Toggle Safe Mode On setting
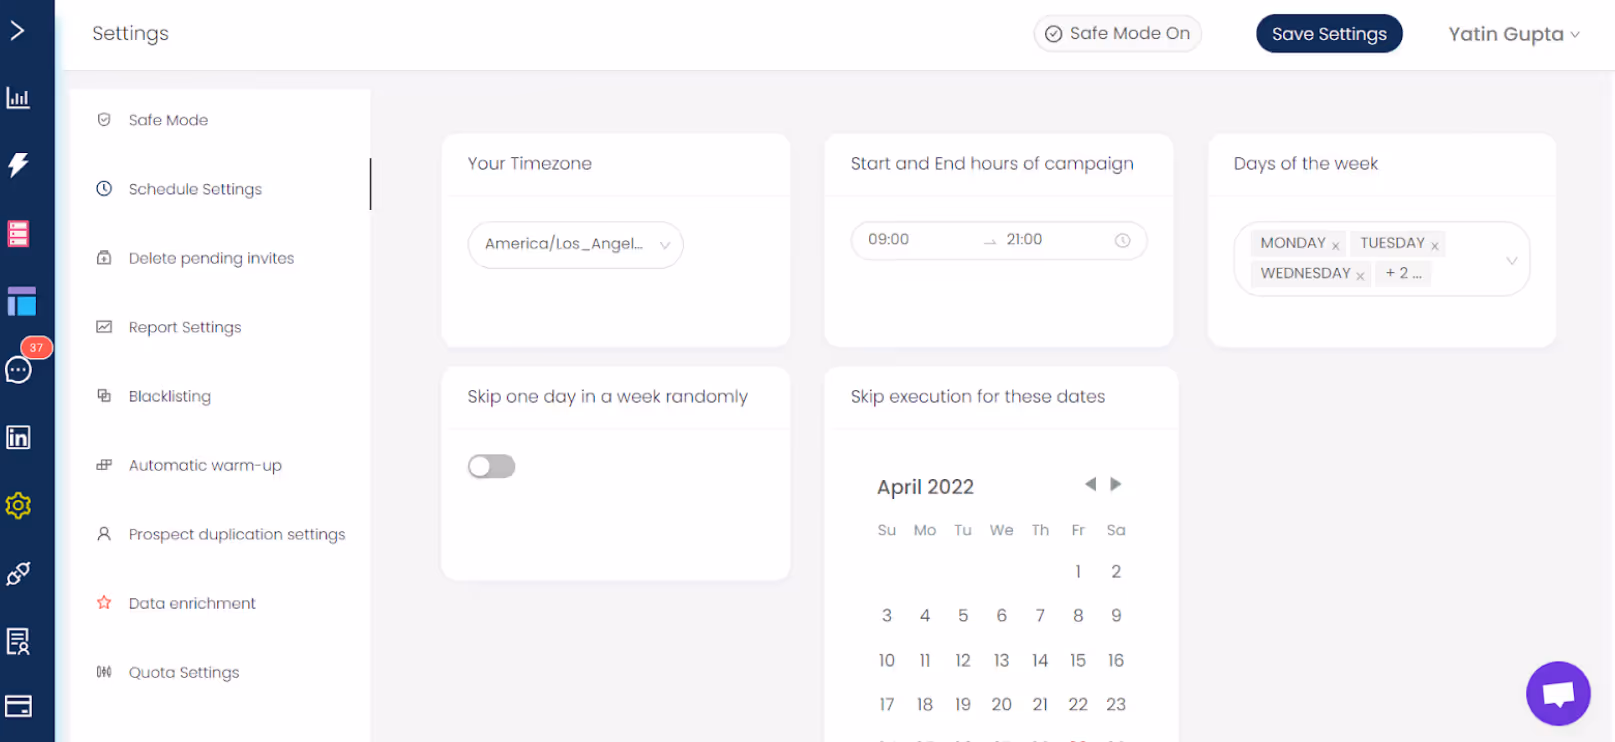 pos(1117,33)
